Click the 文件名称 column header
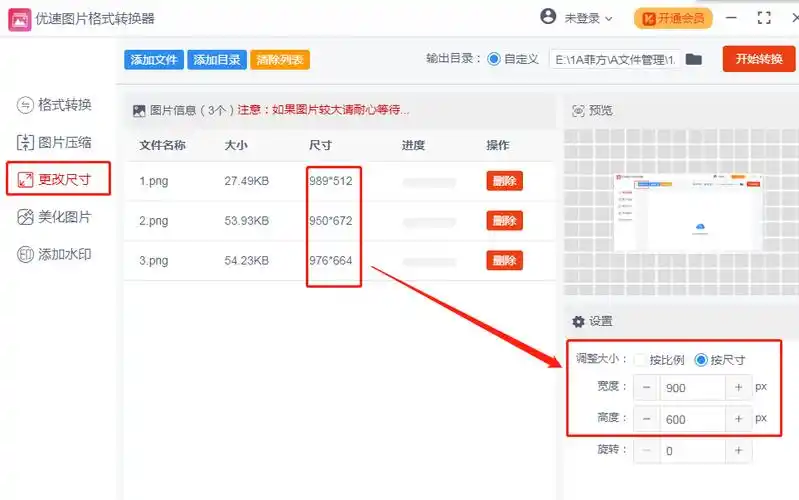 [x=163, y=145]
